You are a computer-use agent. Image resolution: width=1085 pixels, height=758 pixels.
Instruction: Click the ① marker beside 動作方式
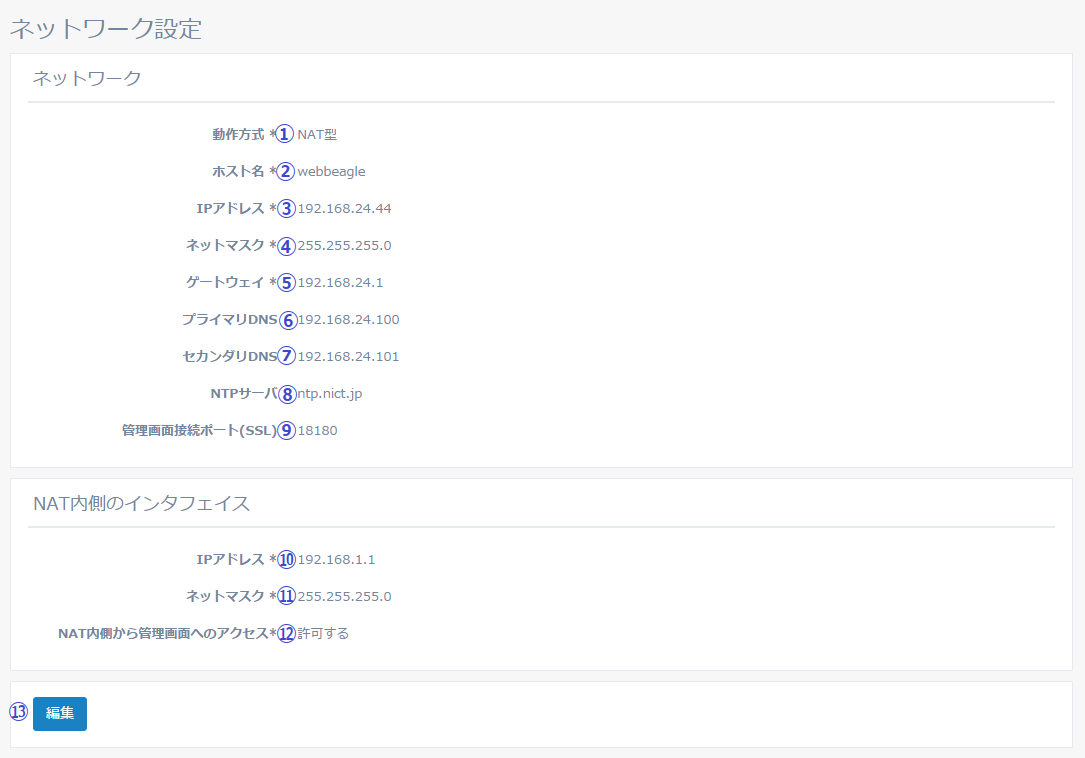(286, 133)
